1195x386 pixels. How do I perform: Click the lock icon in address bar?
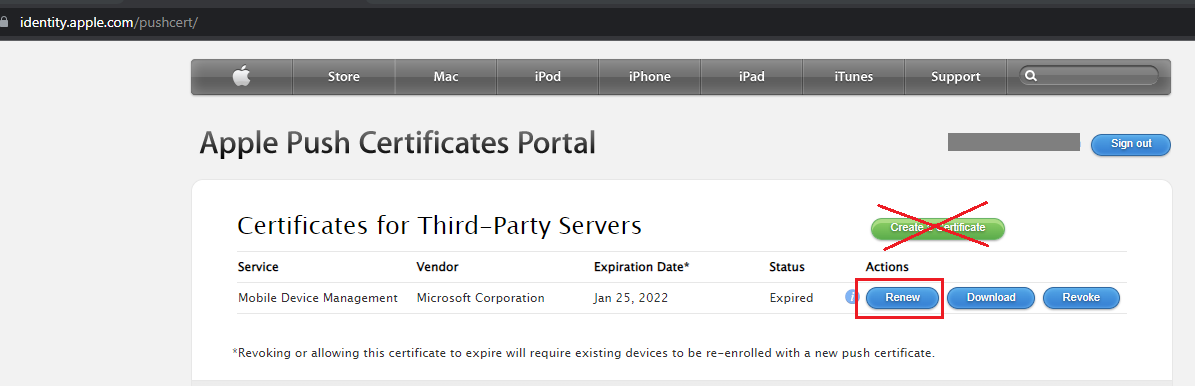coord(4,22)
